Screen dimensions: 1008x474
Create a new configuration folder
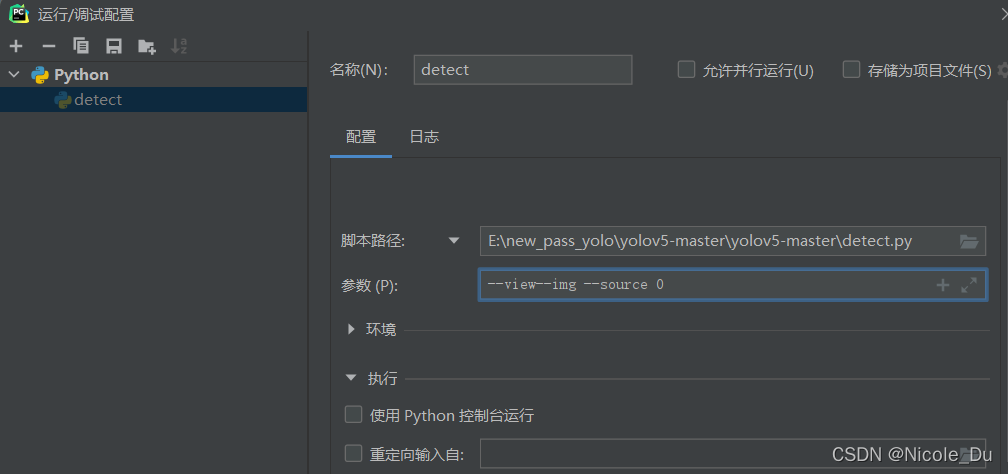click(147, 46)
